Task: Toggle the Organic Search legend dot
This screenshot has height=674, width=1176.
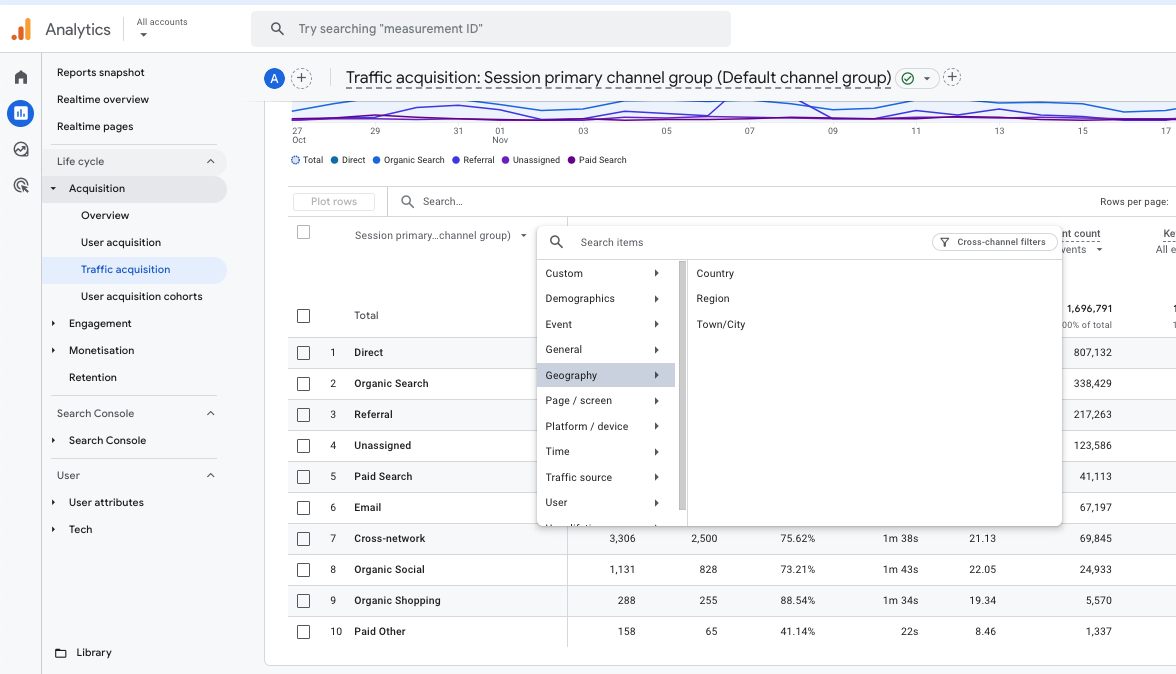Action: click(376, 160)
